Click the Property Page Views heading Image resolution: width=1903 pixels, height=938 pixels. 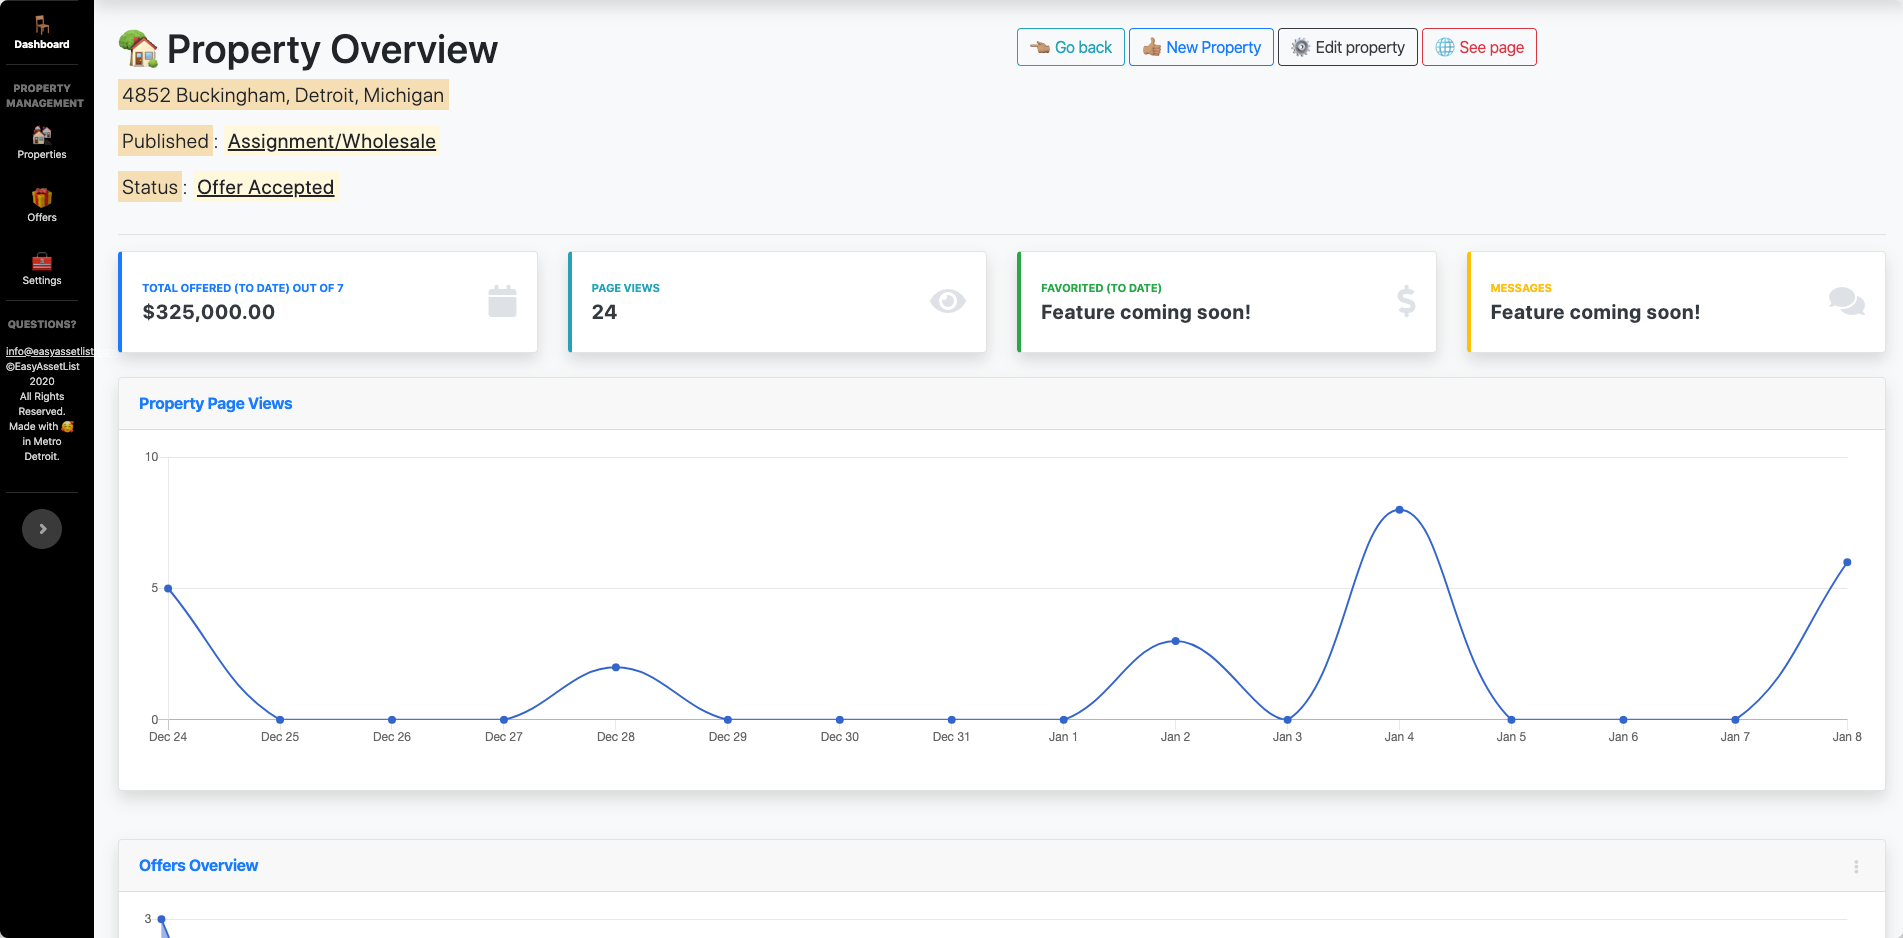(x=215, y=404)
